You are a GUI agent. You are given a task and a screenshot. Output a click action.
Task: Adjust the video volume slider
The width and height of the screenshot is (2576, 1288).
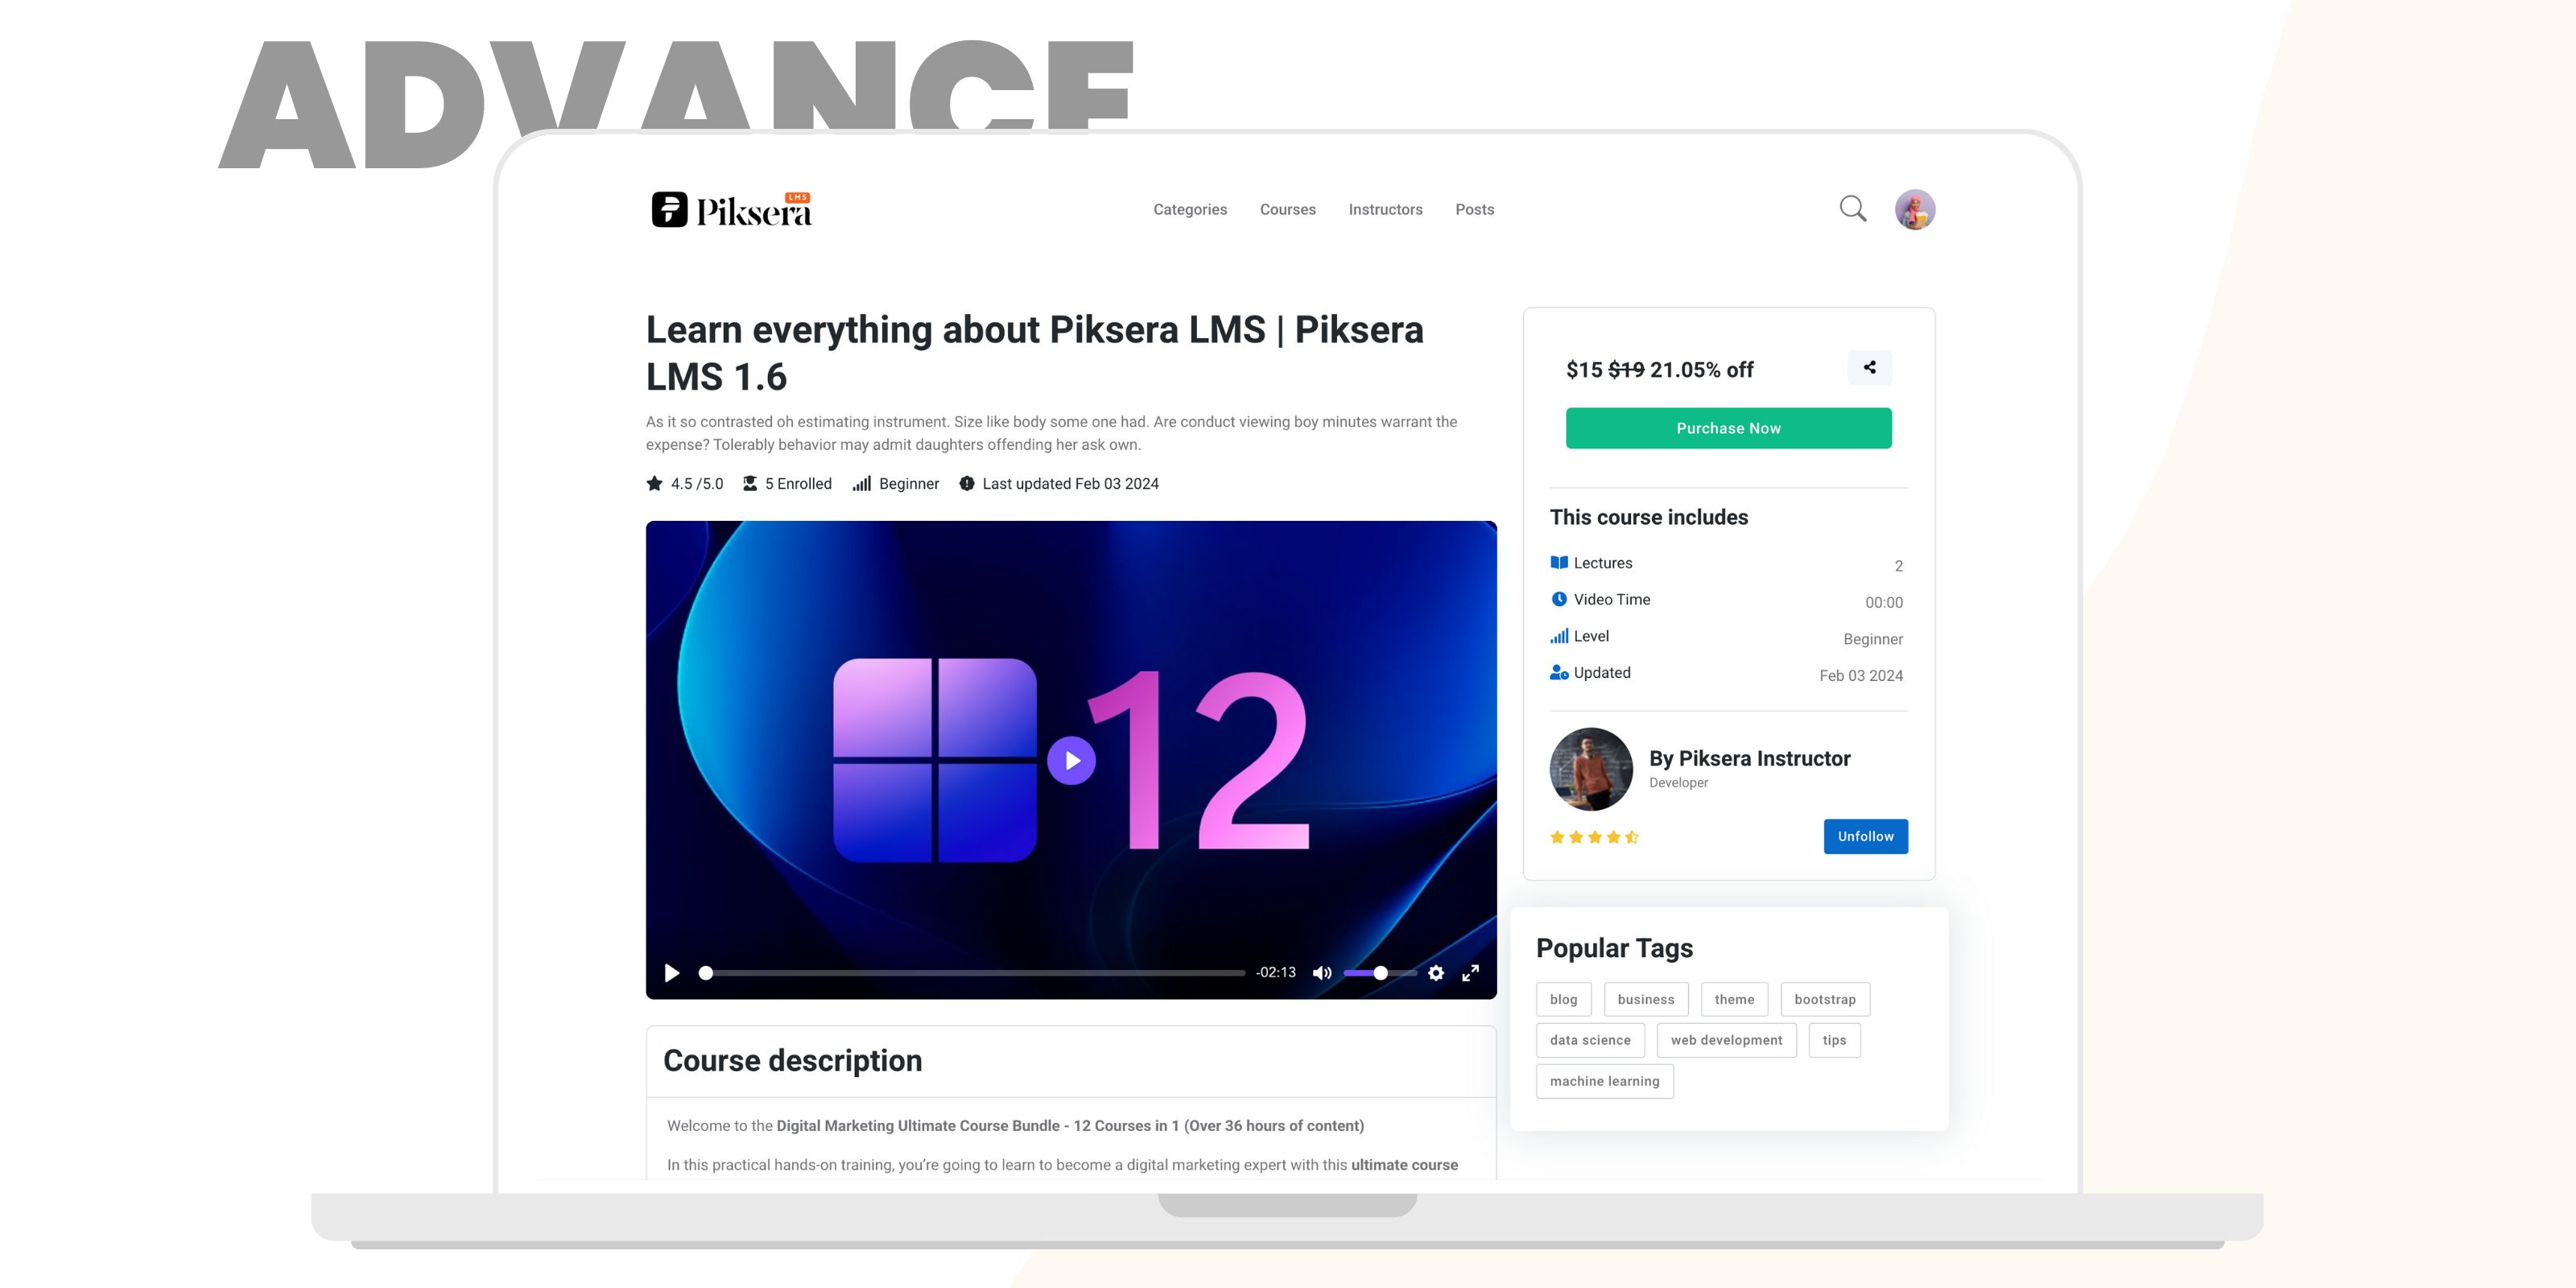point(1379,973)
